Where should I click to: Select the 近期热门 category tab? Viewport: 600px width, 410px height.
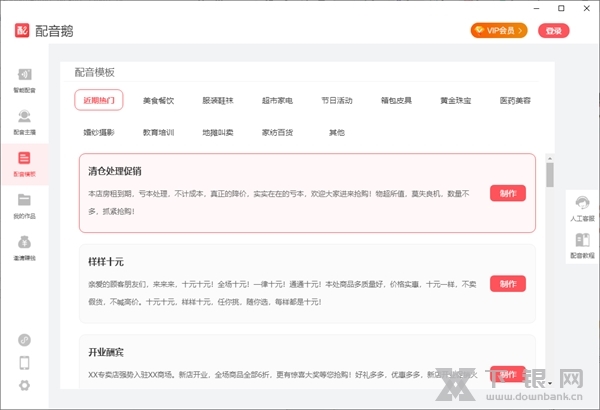[99, 100]
